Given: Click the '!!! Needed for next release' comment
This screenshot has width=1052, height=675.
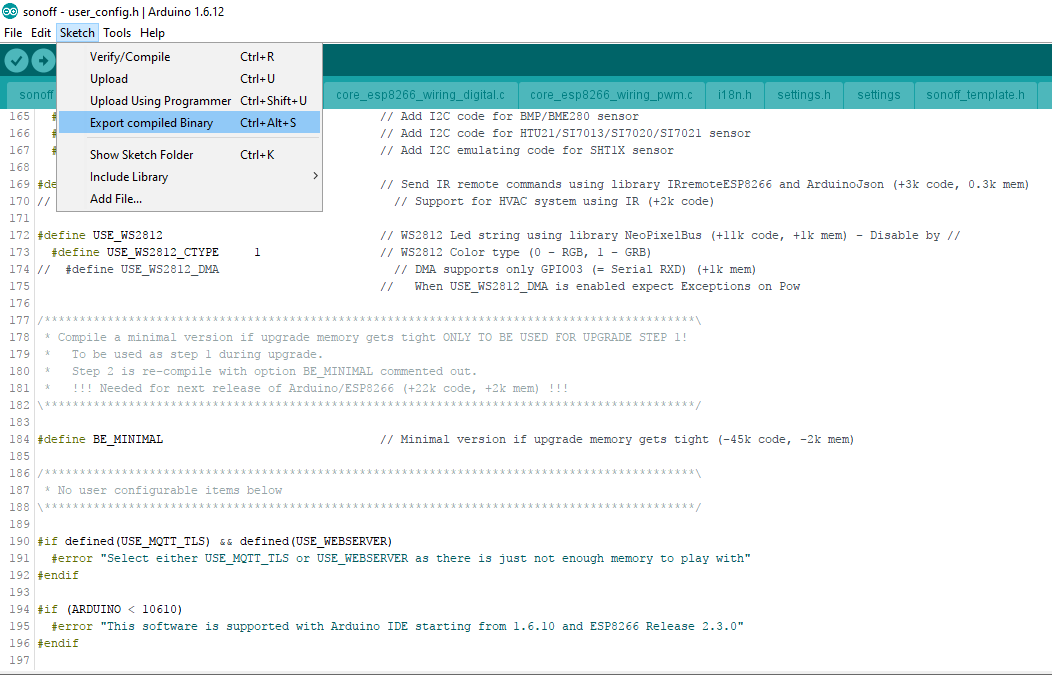Looking at the screenshot, I should click(320, 388).
